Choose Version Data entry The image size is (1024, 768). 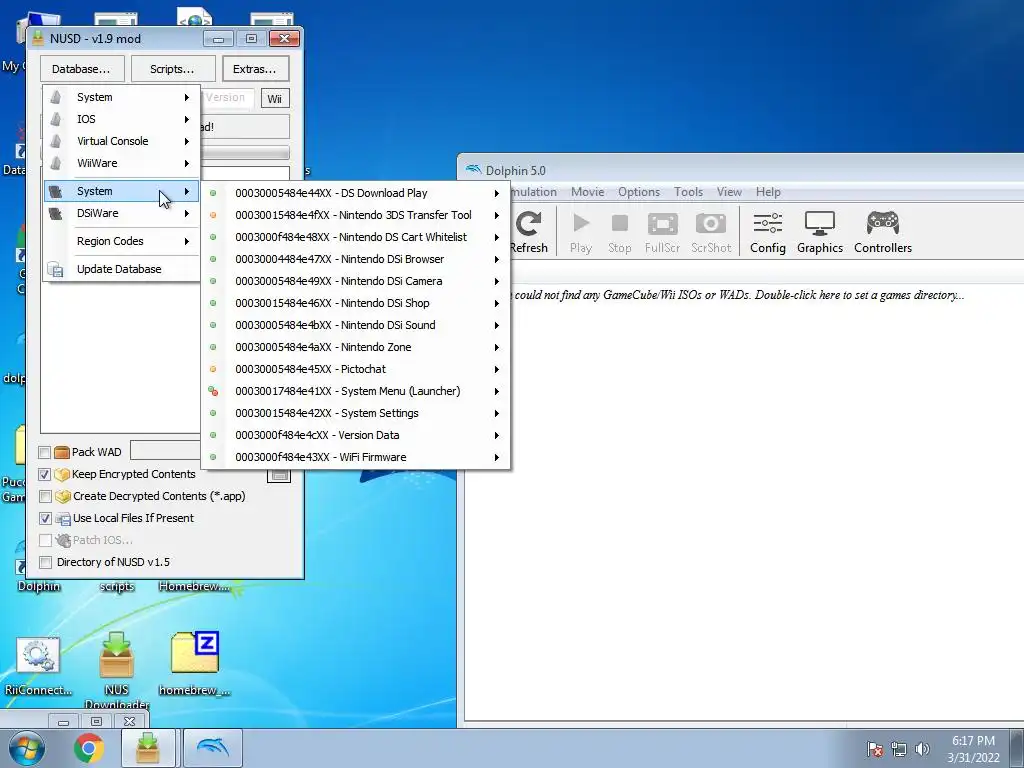(356, 435)
